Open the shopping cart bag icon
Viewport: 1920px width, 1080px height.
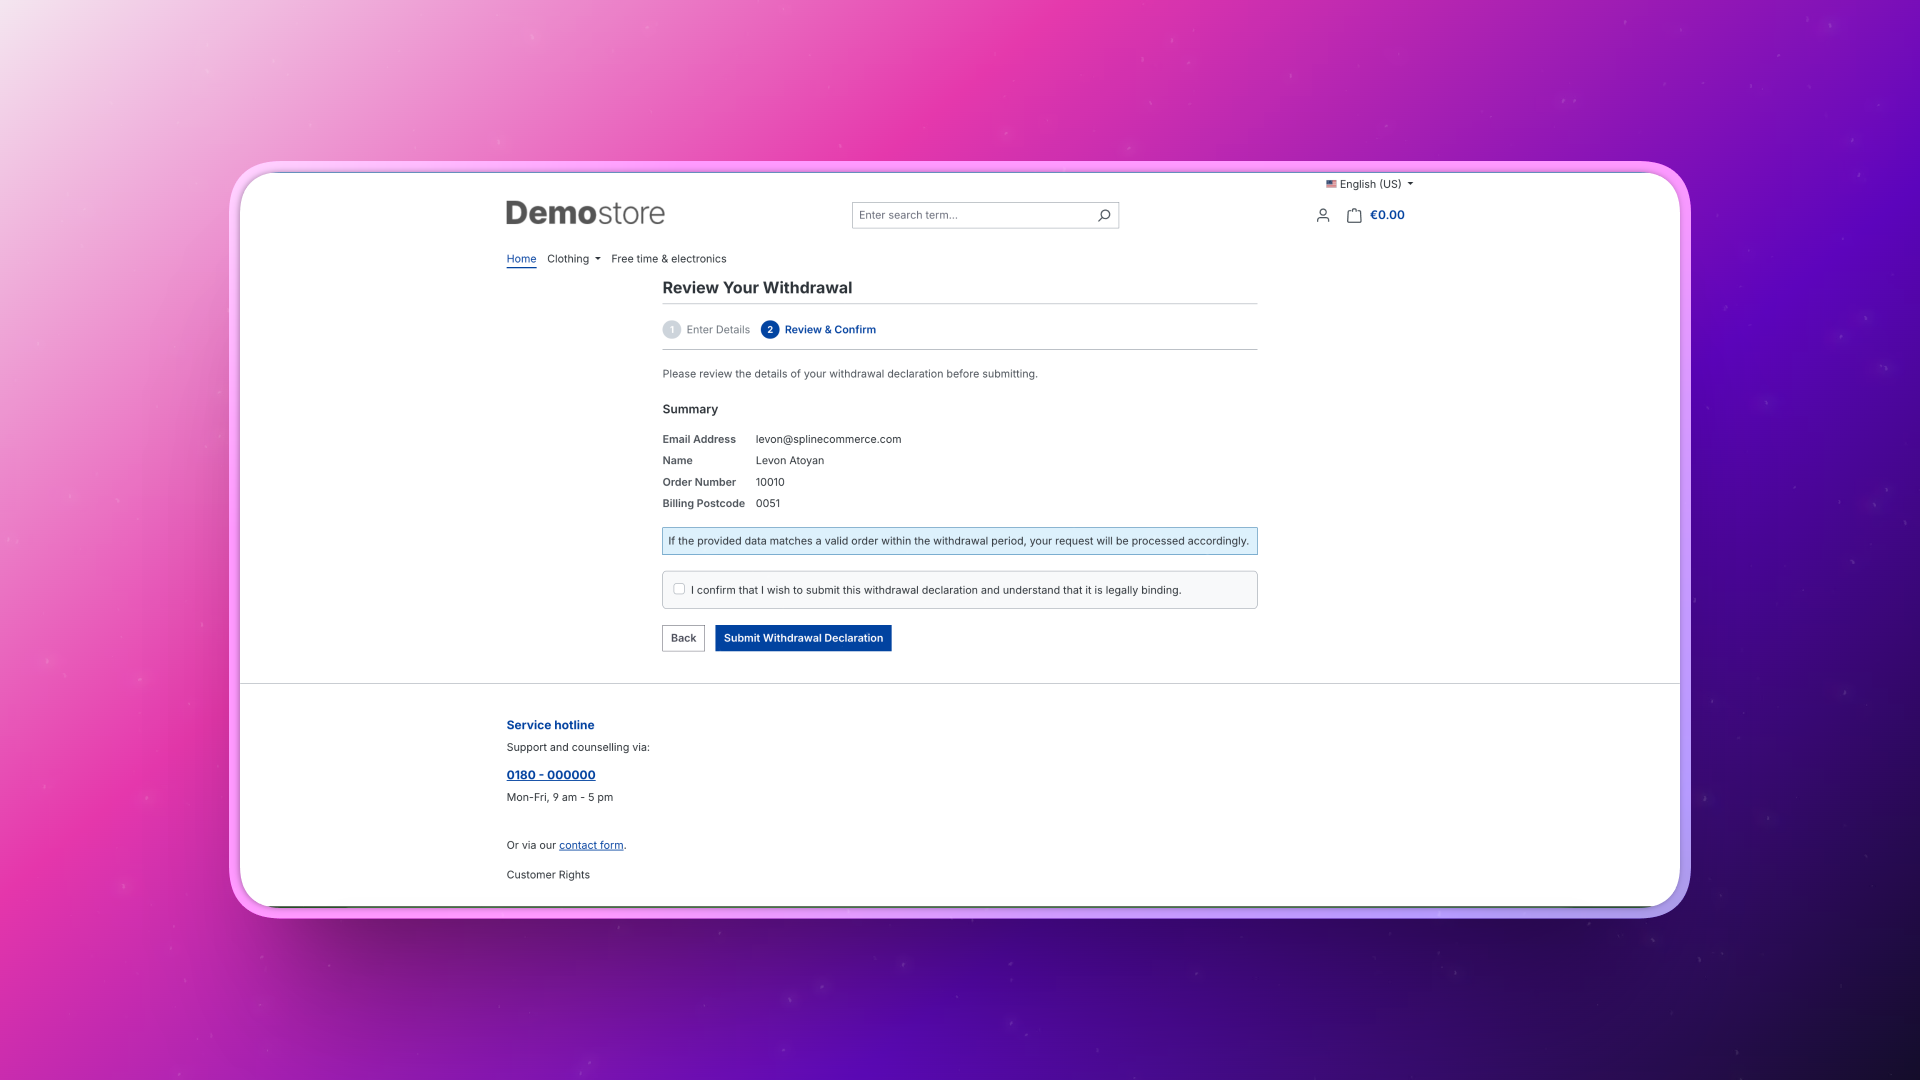pos(1354,215)
